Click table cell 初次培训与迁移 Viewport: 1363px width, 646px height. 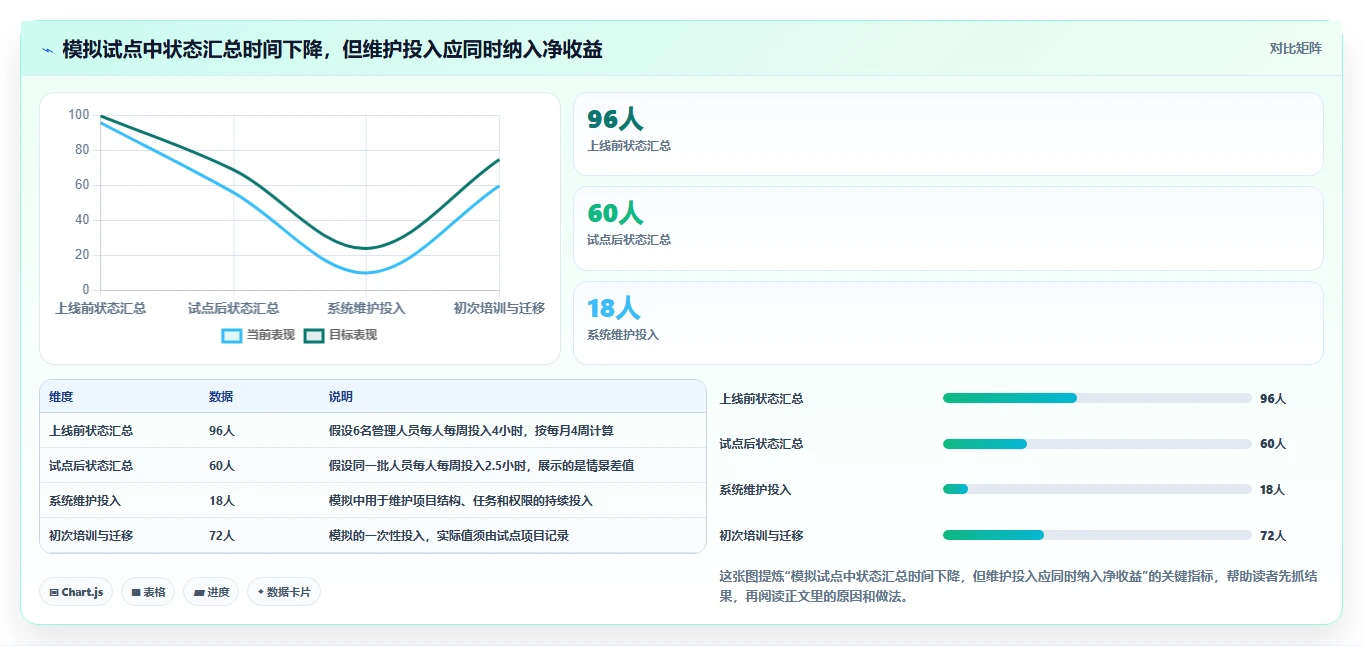(x=91, y=536)
